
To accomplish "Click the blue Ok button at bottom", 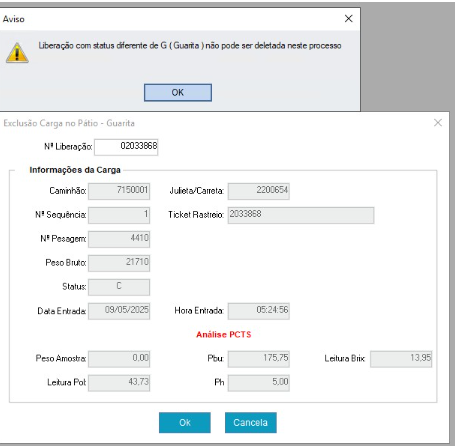I will pos(185,423).
